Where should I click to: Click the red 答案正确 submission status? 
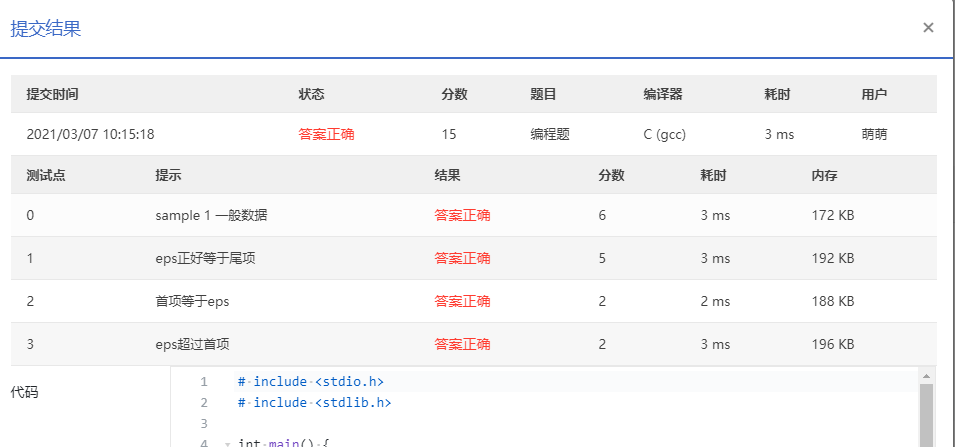(x=326, y=135)
